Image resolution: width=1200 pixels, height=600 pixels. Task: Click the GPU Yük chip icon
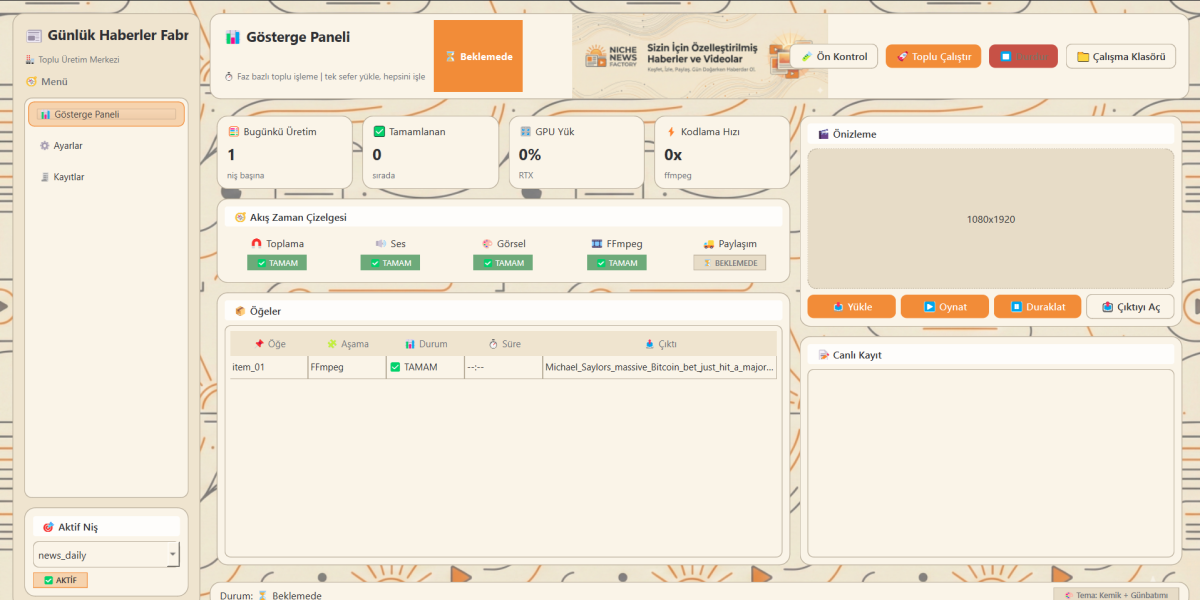525,132
